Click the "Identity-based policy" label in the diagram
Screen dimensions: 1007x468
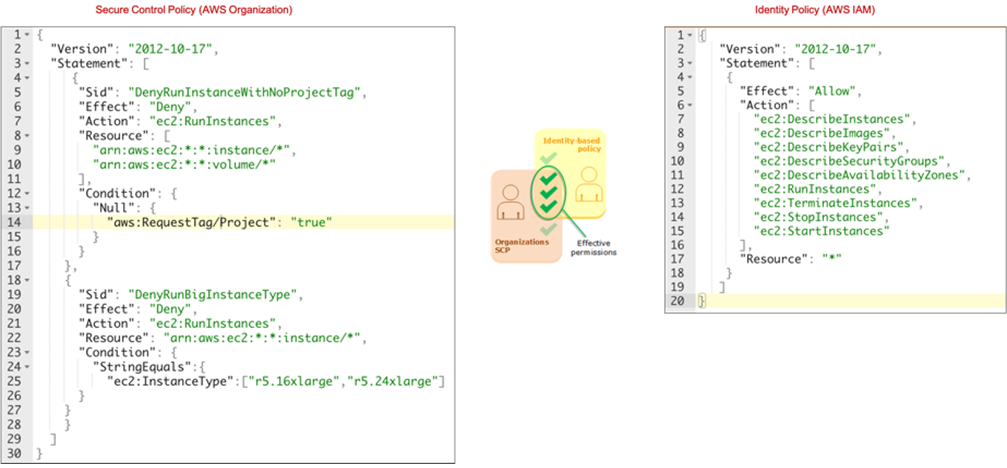571,144
